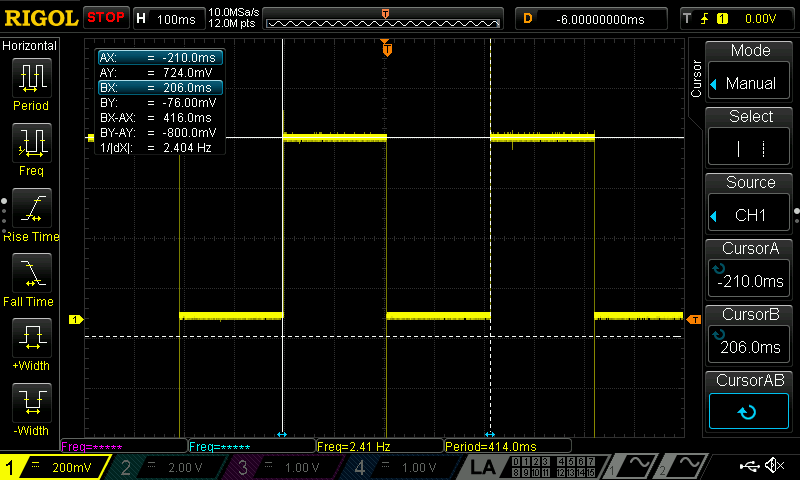Open the Horizontal measurement menu label

pyautogui.click(x=30, y=46)
